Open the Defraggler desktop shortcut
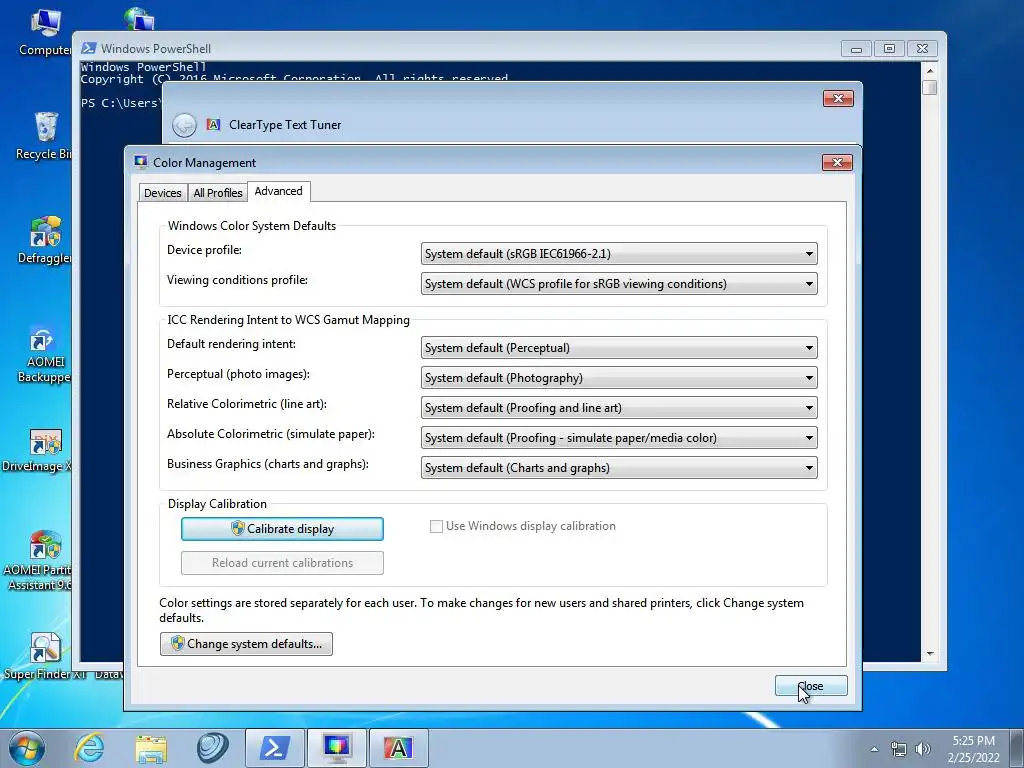Screen dimensions: 1024x768 pos(44,240)
